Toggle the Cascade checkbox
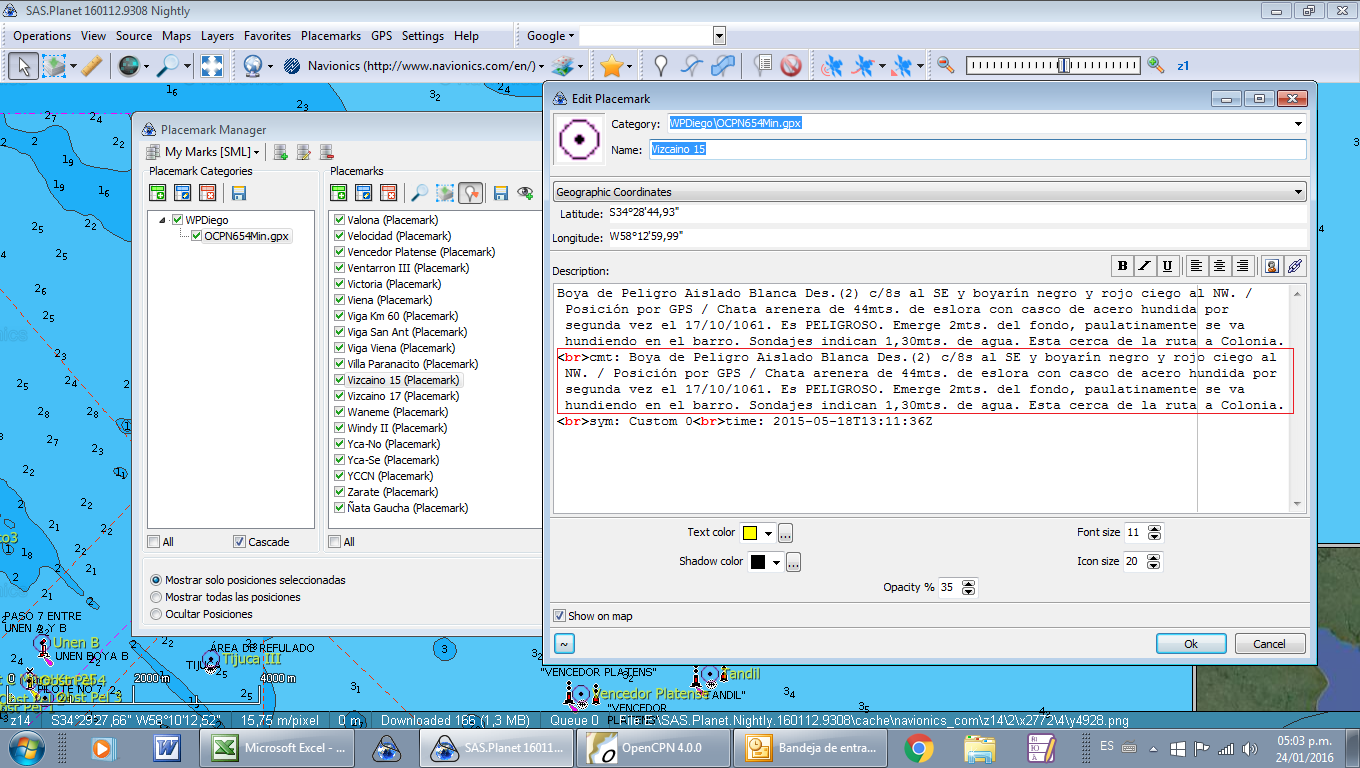This screenshot has height=768, width=1360. (239, 542)
